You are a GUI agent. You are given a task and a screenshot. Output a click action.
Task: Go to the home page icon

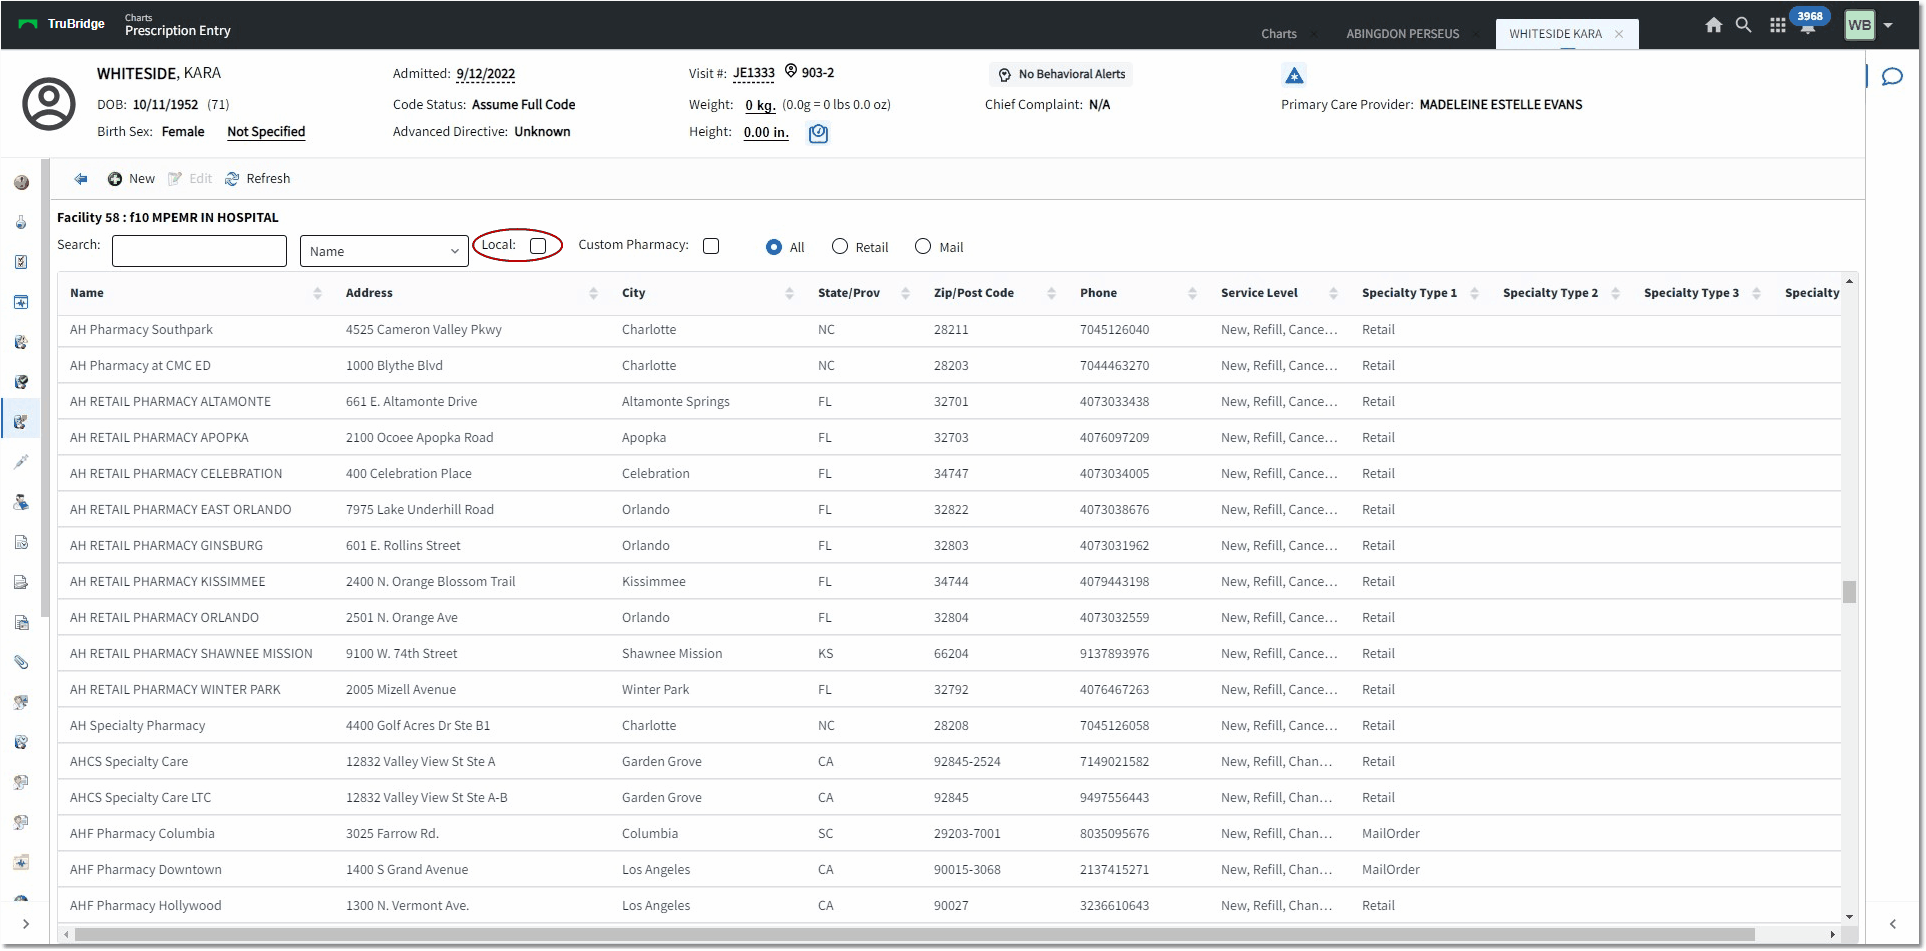click(1713, 25)
